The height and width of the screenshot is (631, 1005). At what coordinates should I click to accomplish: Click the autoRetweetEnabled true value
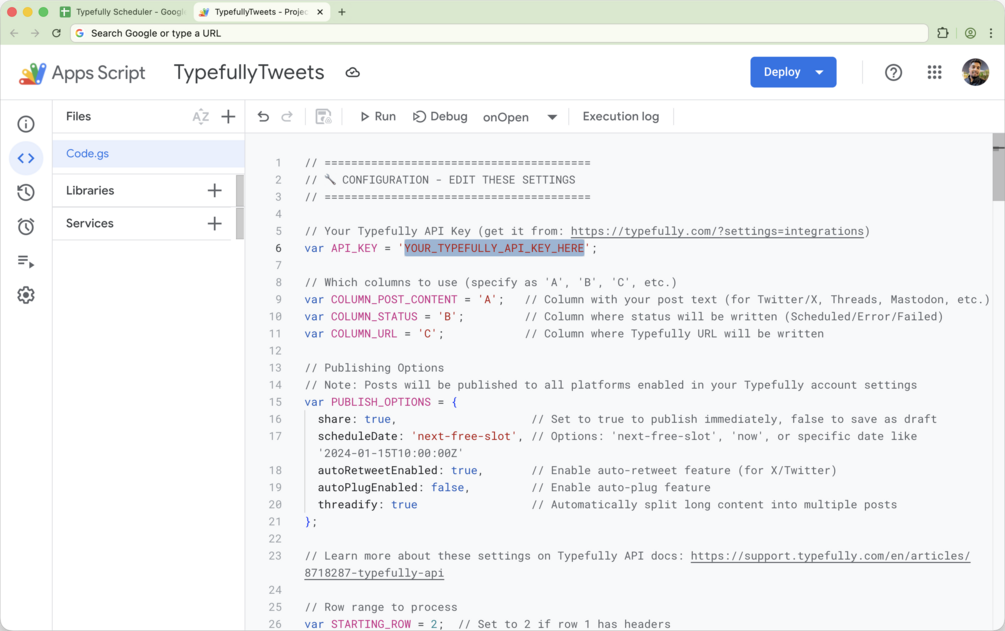tap(464, 471)
